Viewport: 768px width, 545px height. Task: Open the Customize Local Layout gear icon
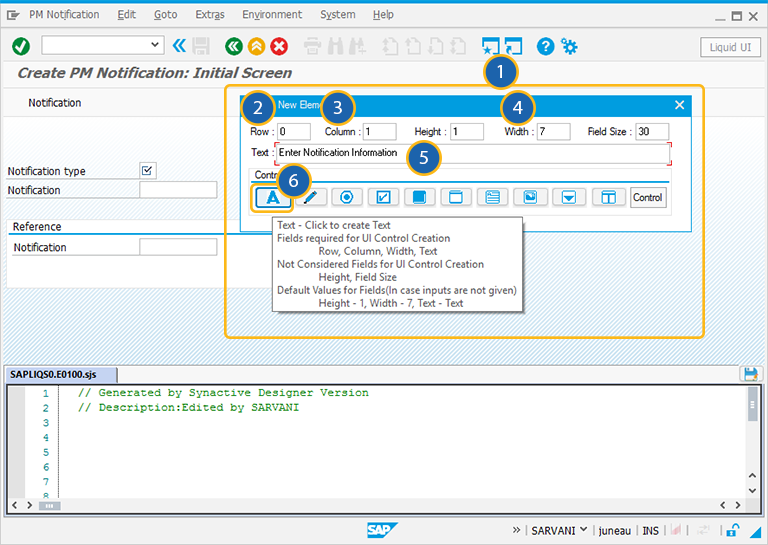tap(569, 47)
